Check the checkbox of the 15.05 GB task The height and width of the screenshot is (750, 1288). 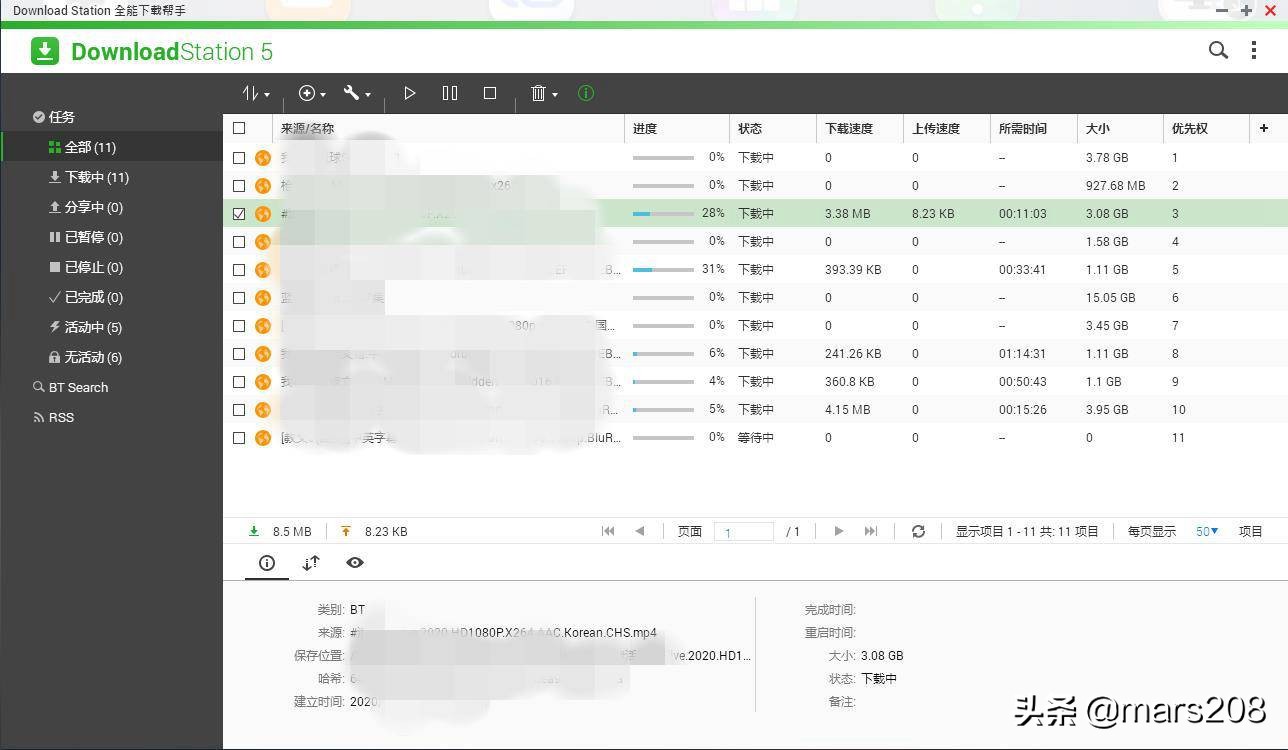[240, 297]
